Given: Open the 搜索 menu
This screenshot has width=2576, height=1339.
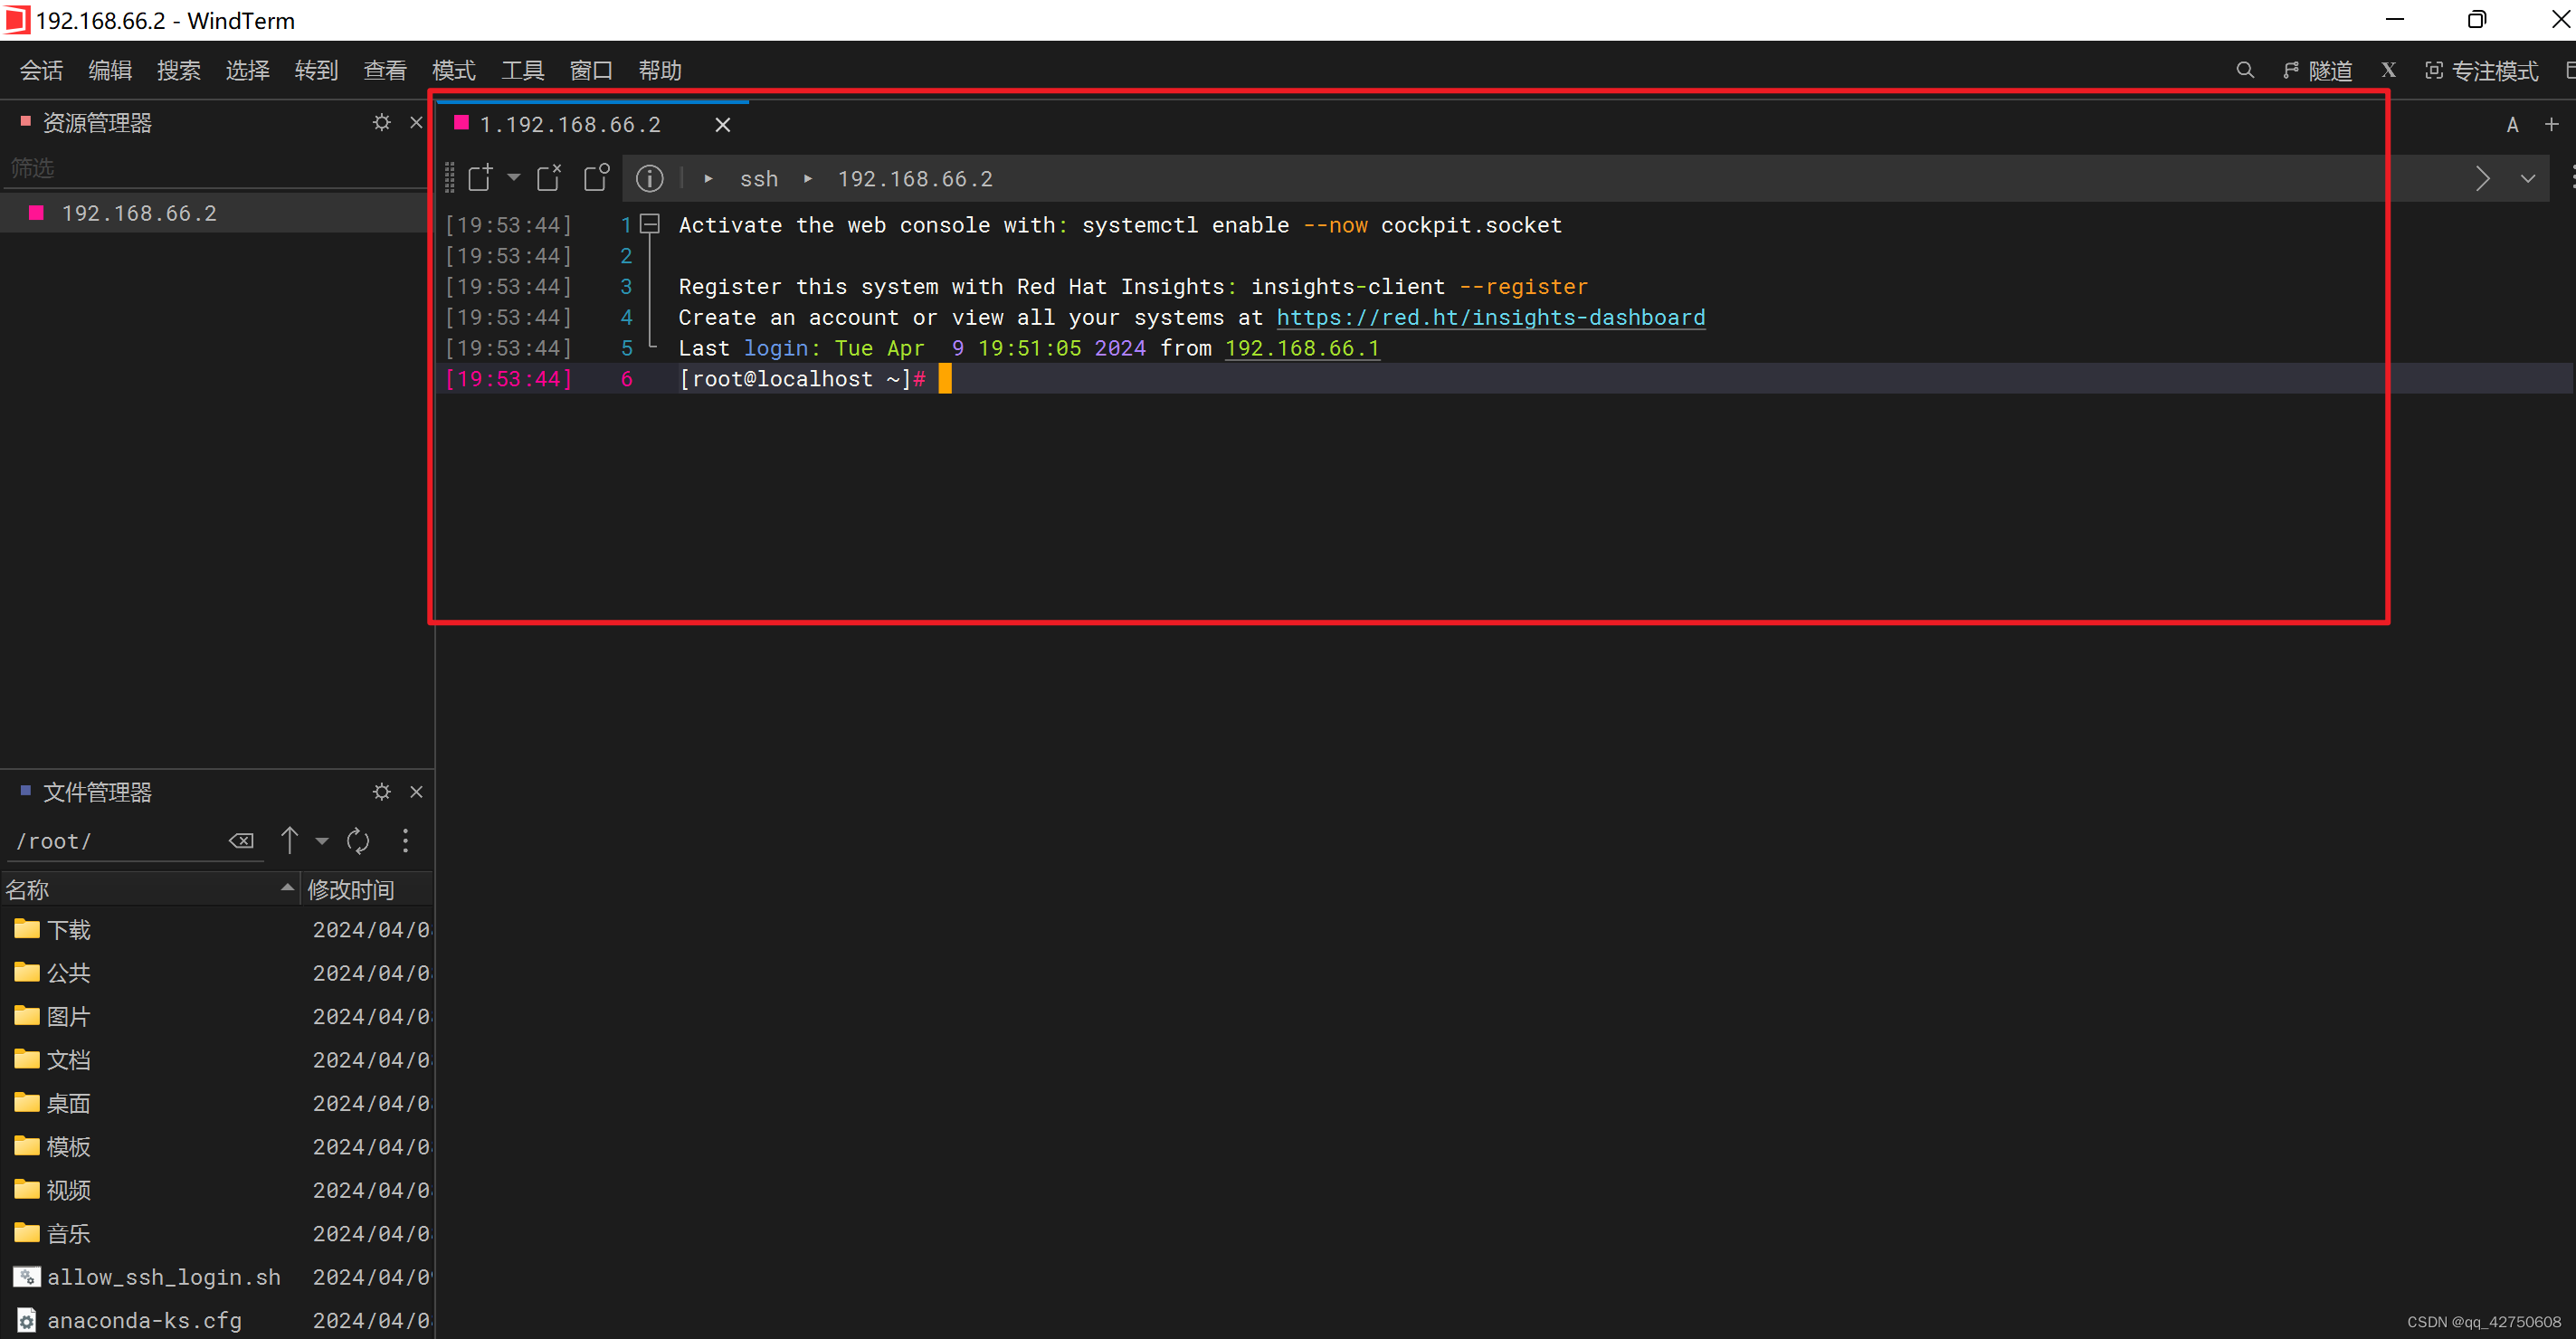Looking at the screenshot, I should tap(179, 70).
